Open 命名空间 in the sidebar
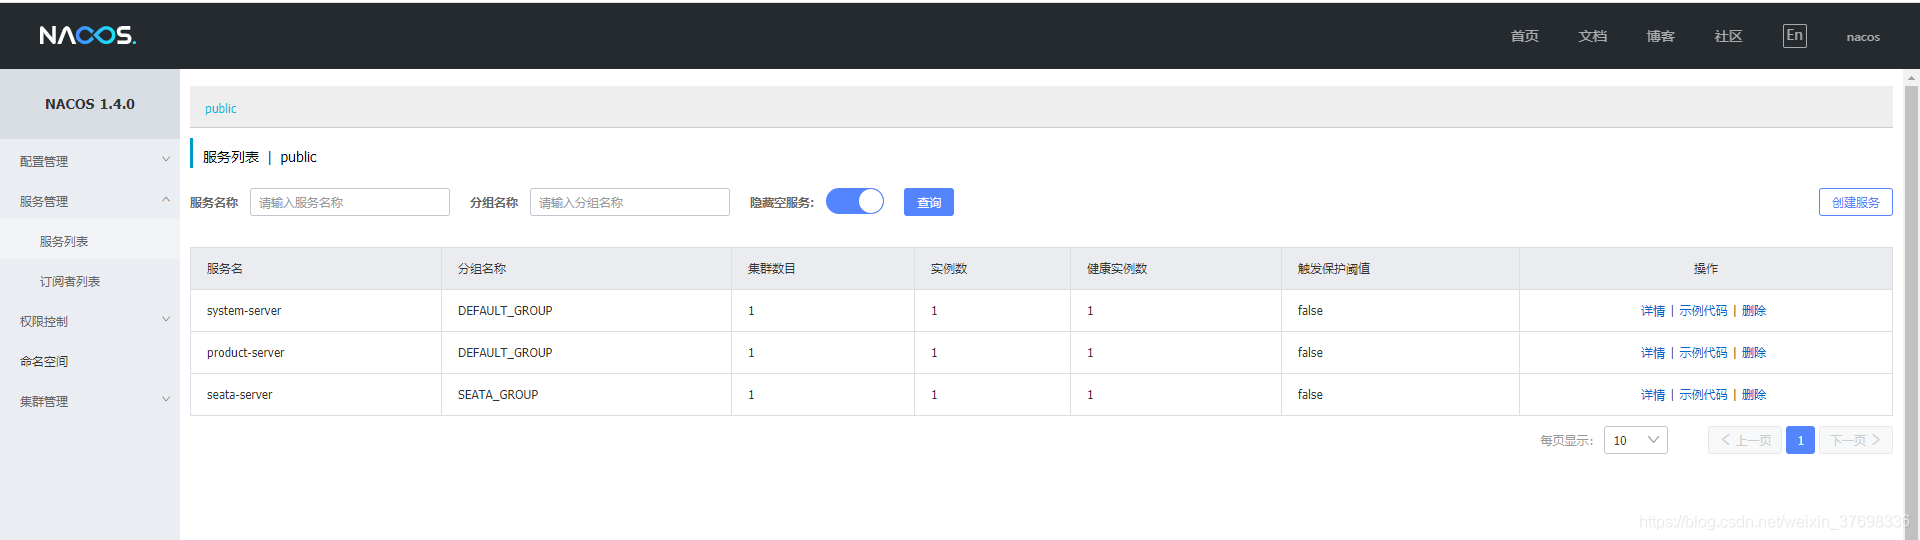 tap(90, 361)
